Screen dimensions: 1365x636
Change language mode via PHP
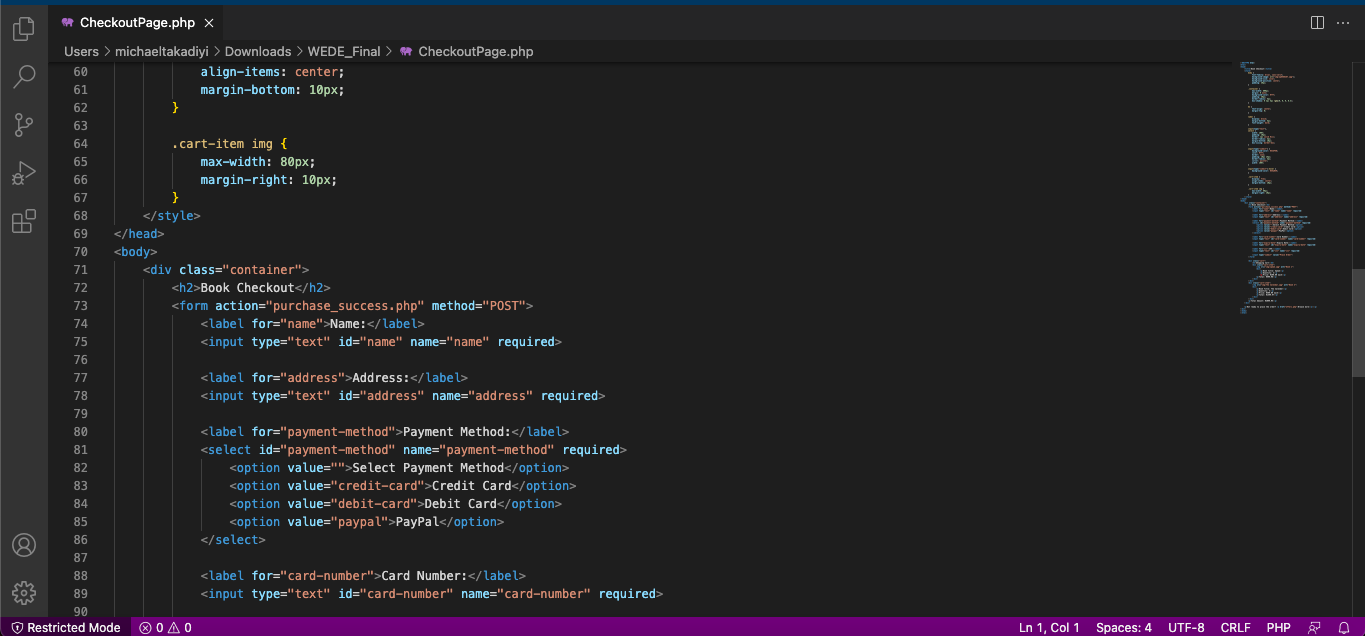point(1278,627)
